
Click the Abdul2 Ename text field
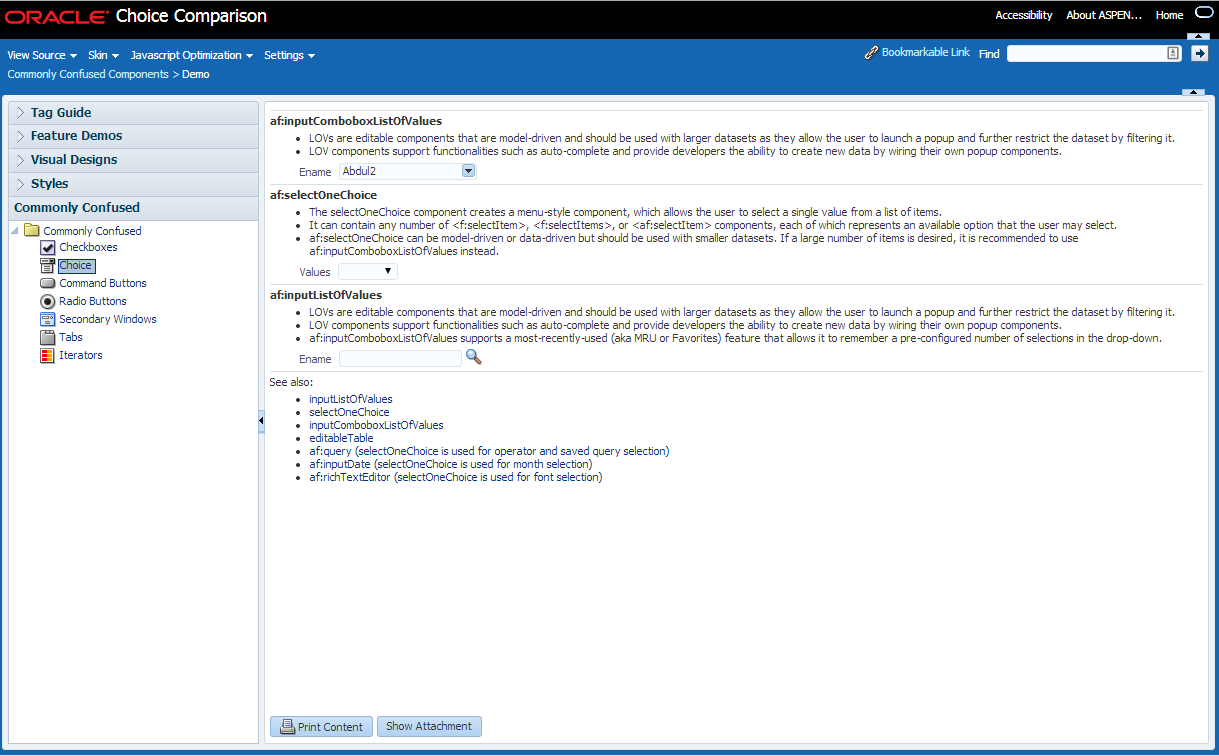[x=400, y=172]
